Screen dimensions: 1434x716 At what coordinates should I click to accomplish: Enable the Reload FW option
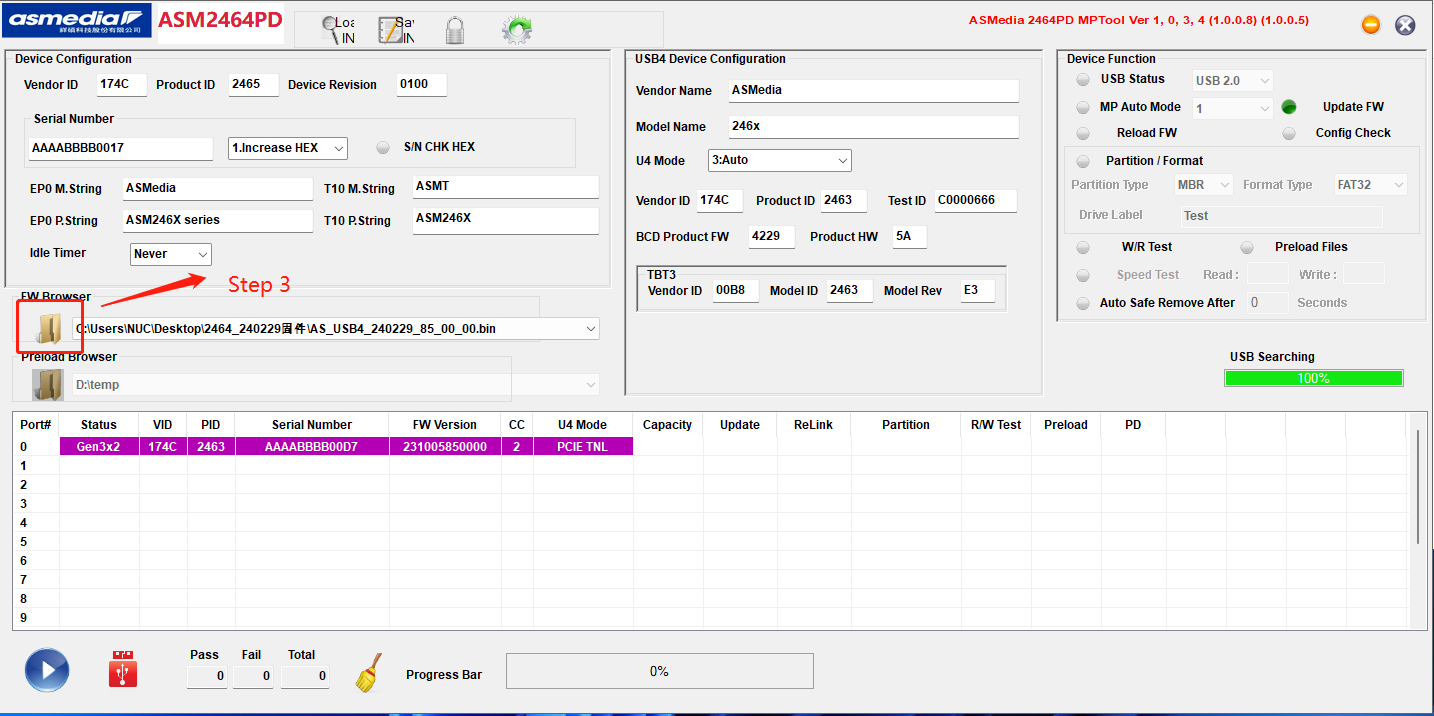pos(1083,133)
